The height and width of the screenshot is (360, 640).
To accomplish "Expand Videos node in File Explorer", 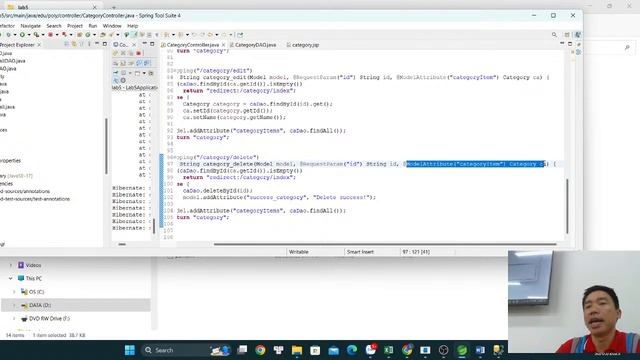I will (11, 265).
